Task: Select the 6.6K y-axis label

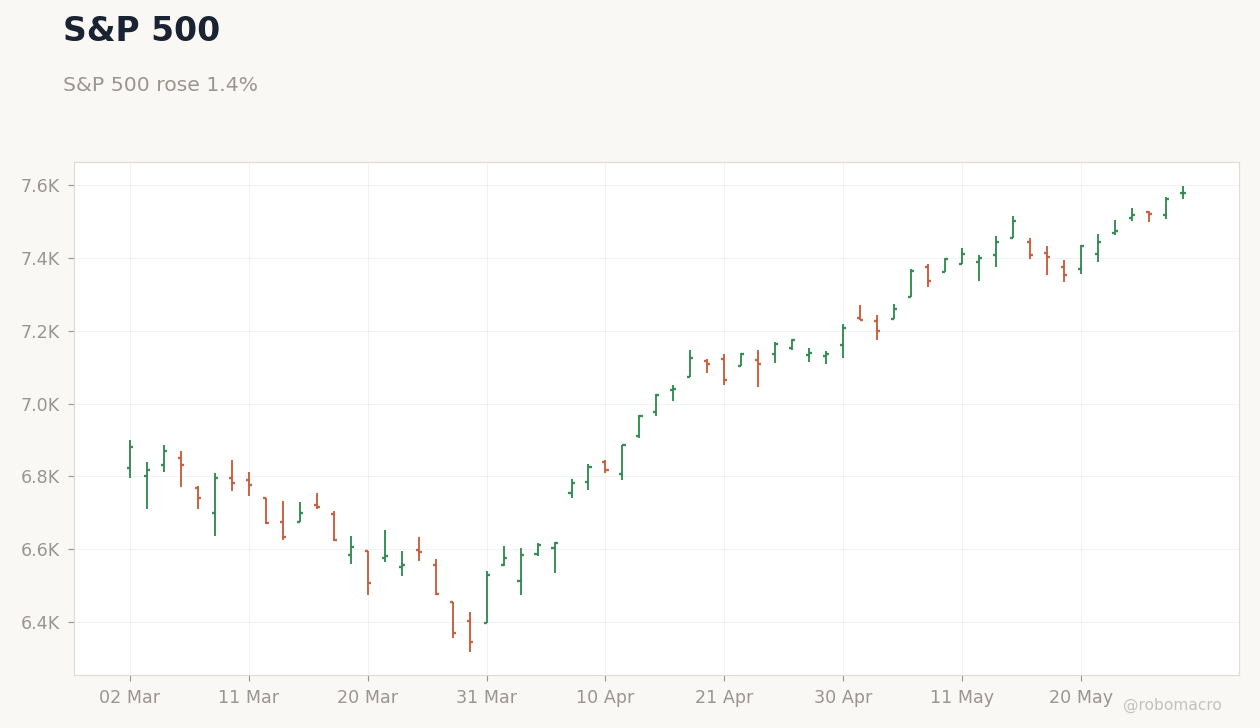Action: click(41, 550)
